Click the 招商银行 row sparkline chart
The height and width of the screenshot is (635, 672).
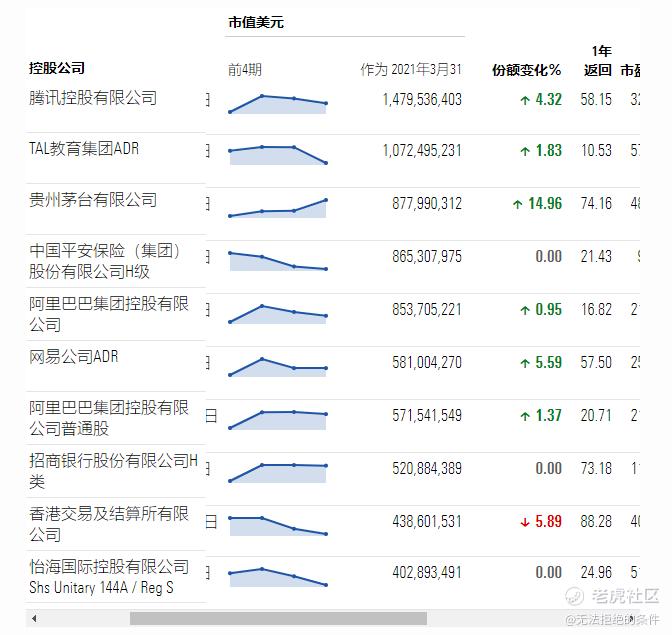tap(278, 473)
